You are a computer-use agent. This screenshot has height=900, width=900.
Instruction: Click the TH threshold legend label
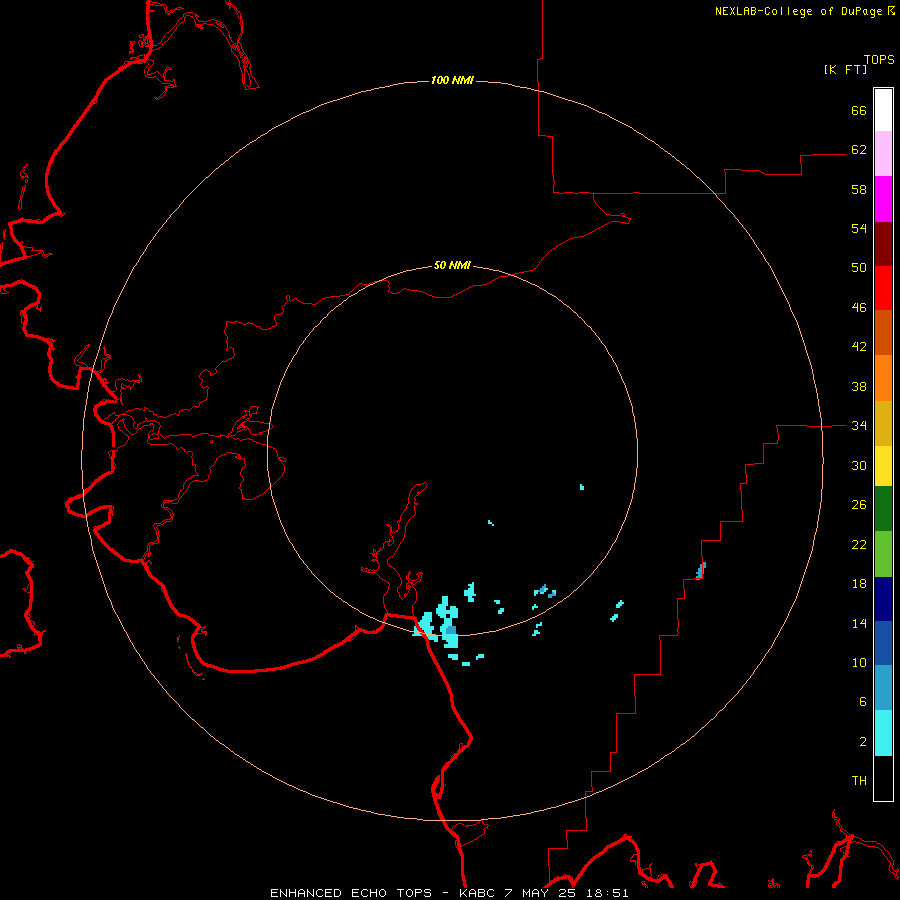pyautogui.click(x=859, y=780)
